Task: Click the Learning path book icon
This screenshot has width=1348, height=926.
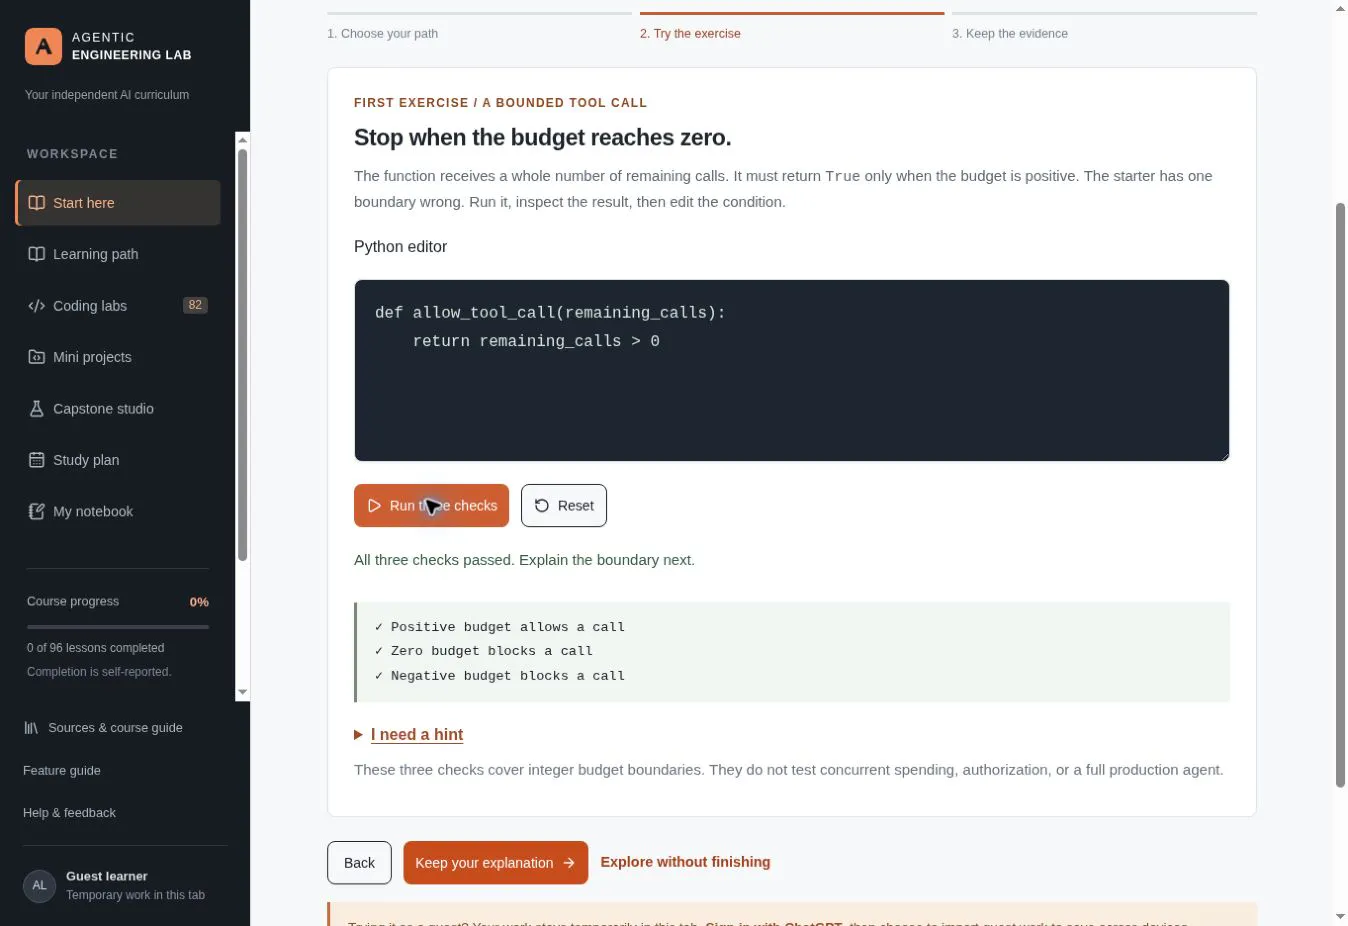Action: (37, 254)
